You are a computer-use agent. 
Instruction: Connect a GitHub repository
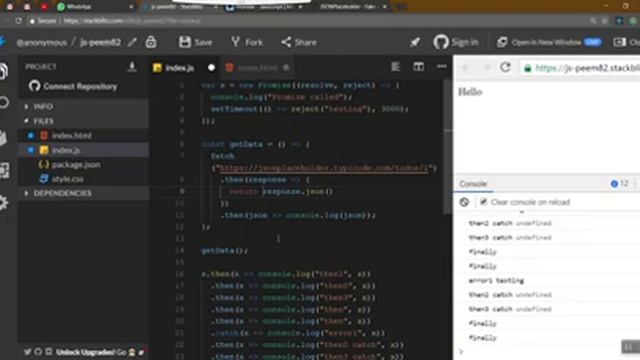click(x=73, y=86)
